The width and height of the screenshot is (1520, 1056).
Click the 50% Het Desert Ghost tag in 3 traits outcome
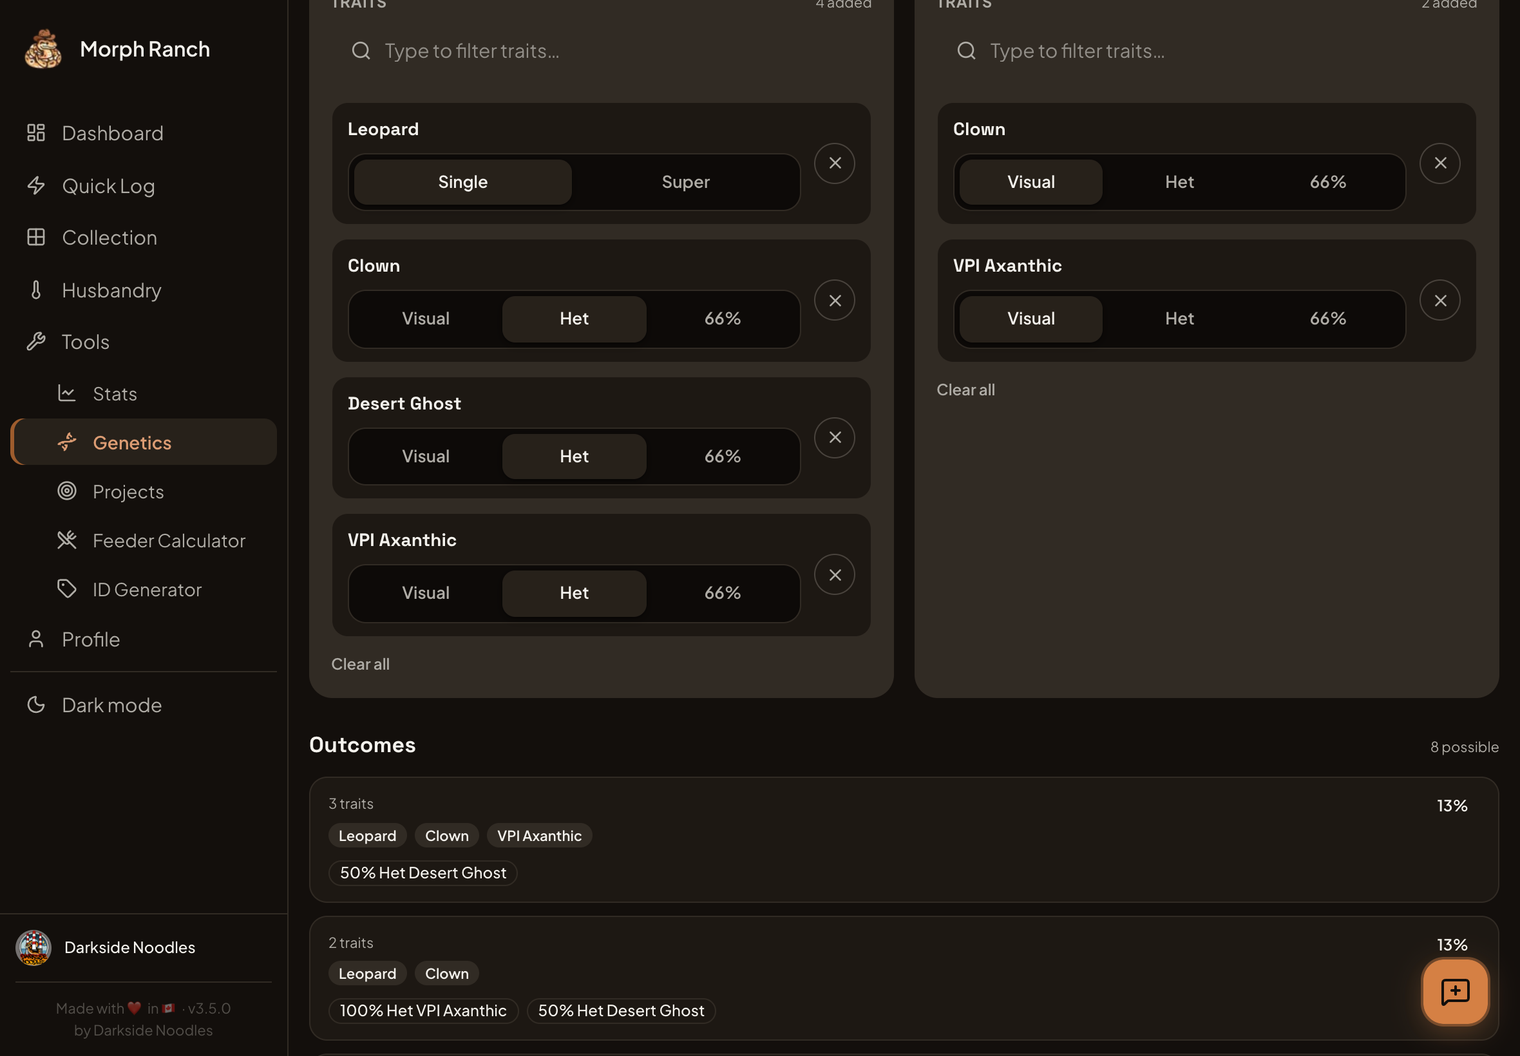pyautogui.click(x=423, y=873)
